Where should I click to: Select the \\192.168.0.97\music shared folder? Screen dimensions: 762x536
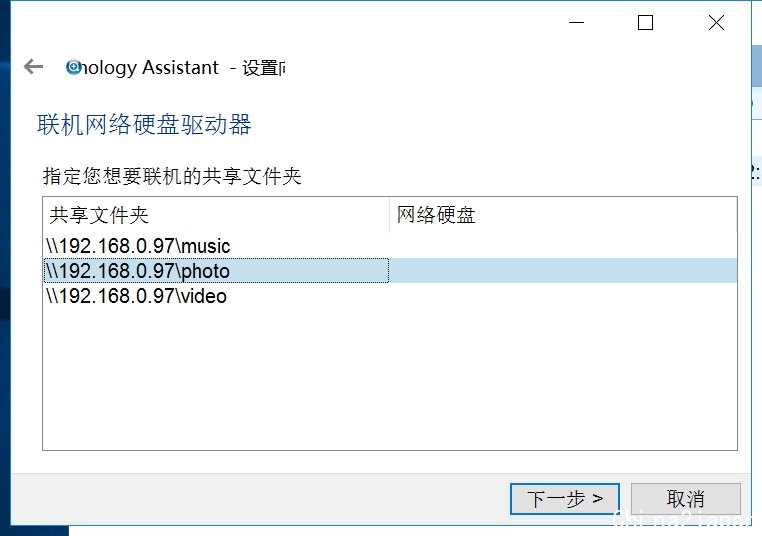(x=138, y=246)
